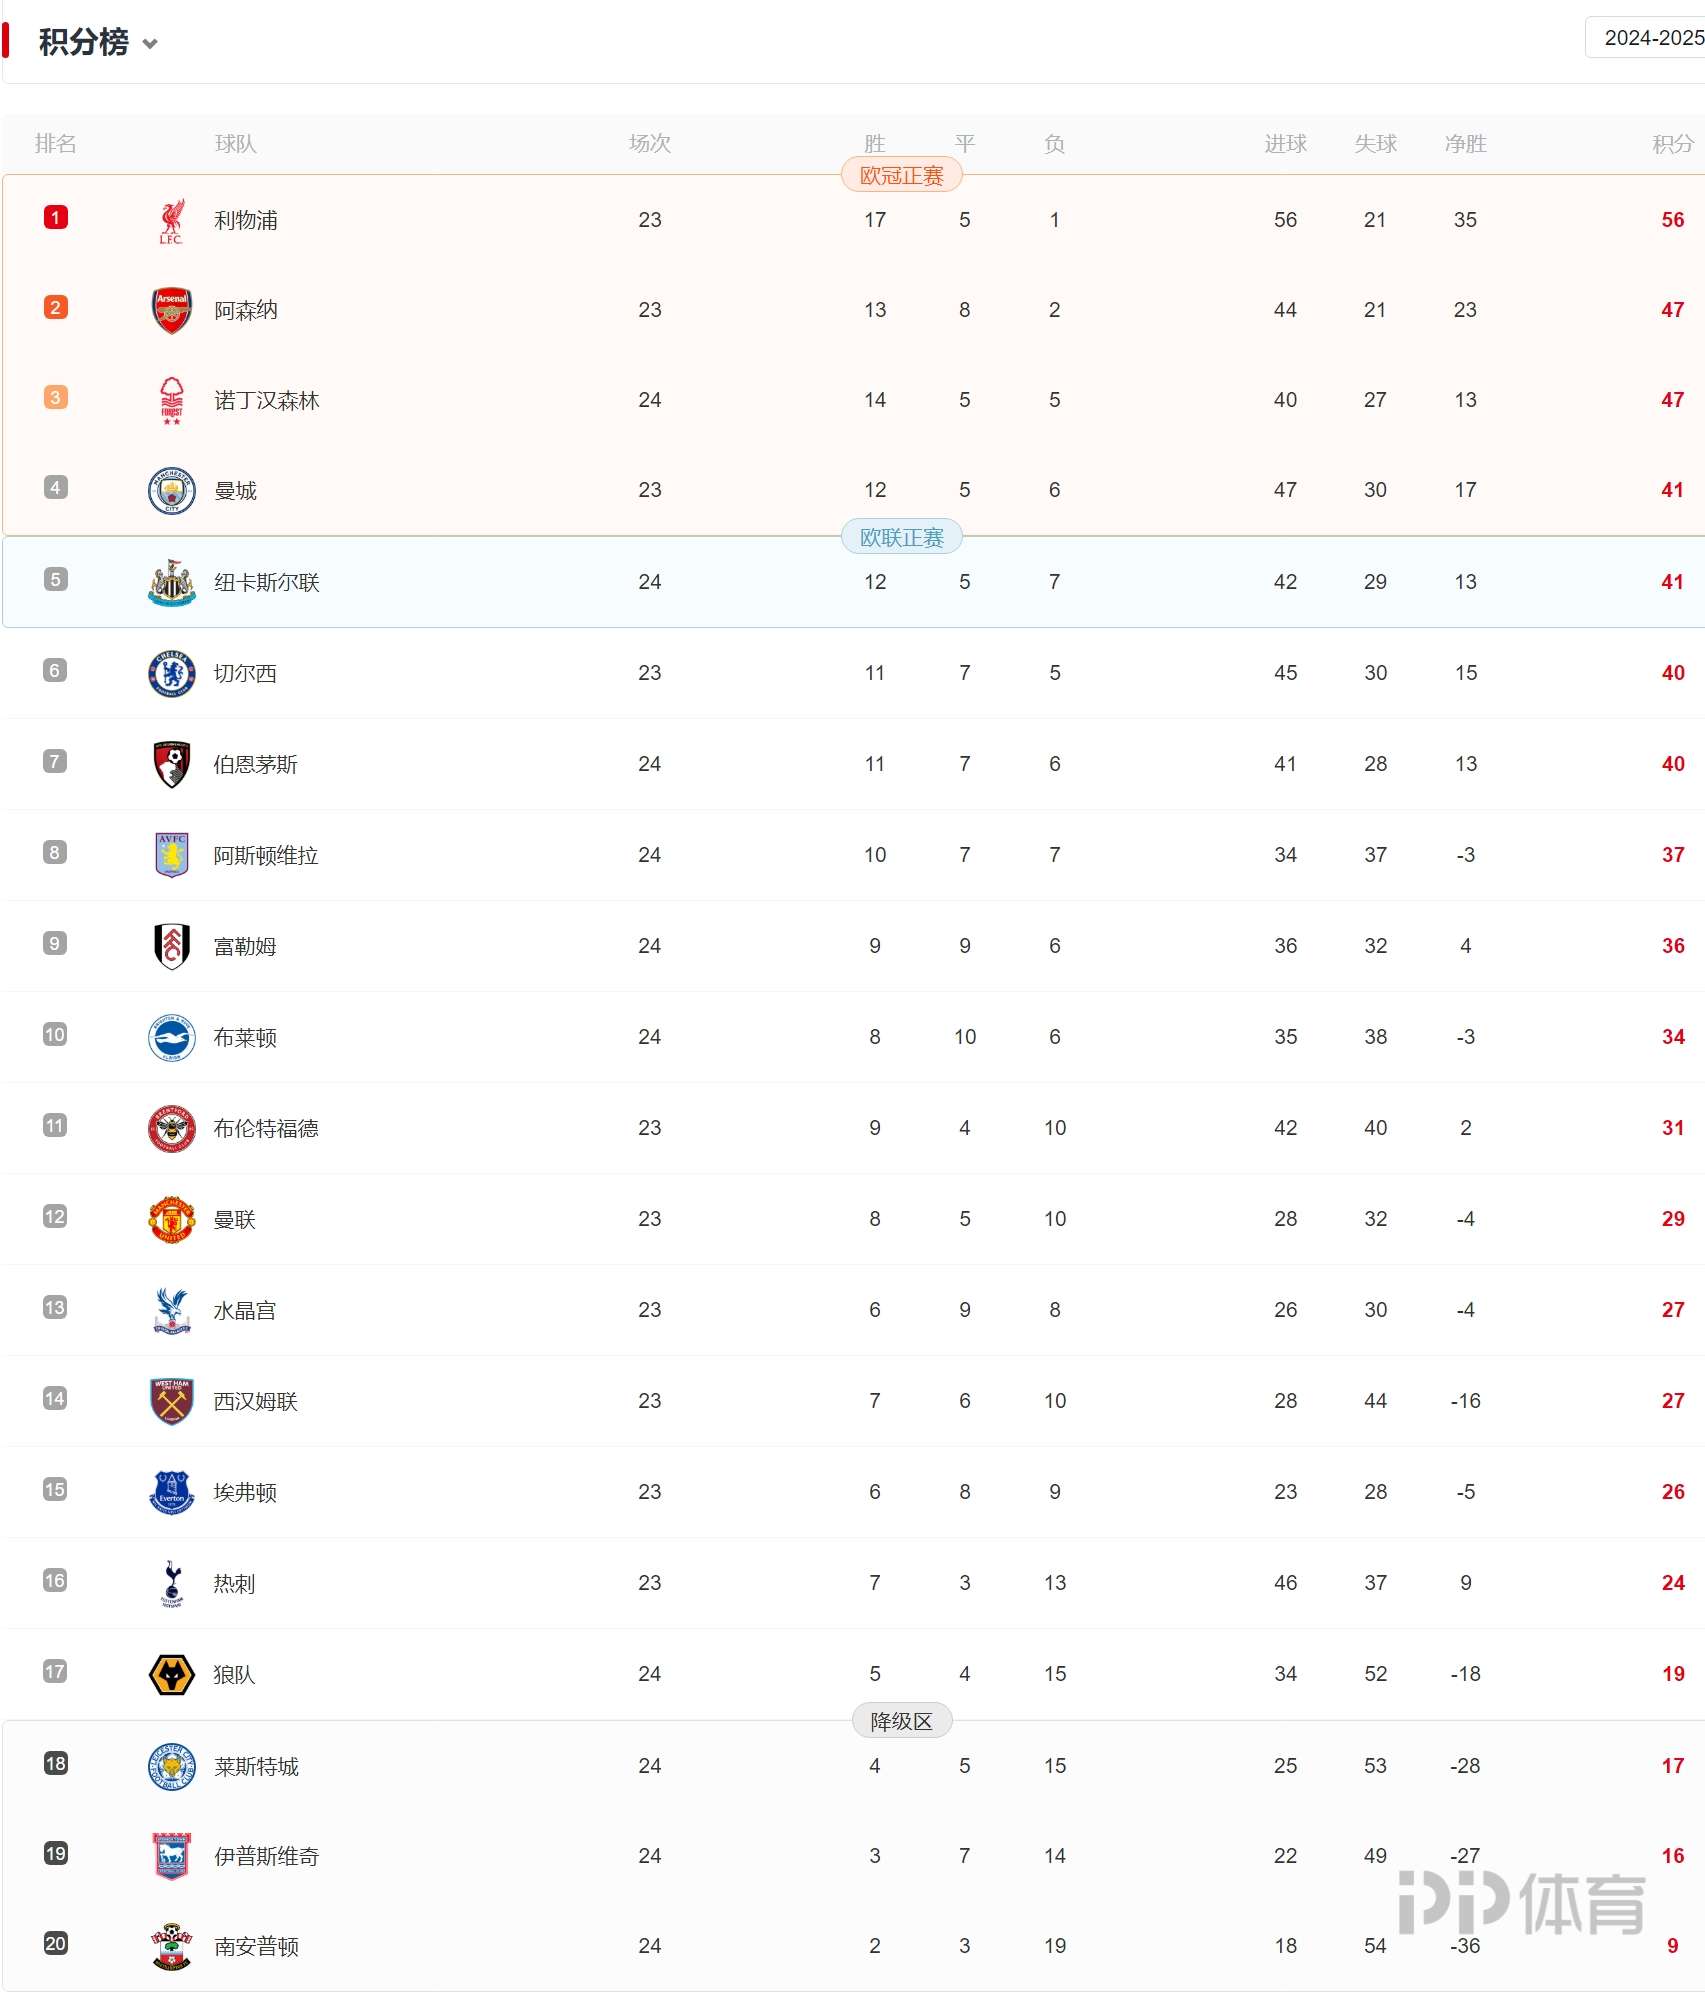Open the 2024-2025 season selector
Image resolution: width=1705 pixels, height=1994 pixels.
1650,38
